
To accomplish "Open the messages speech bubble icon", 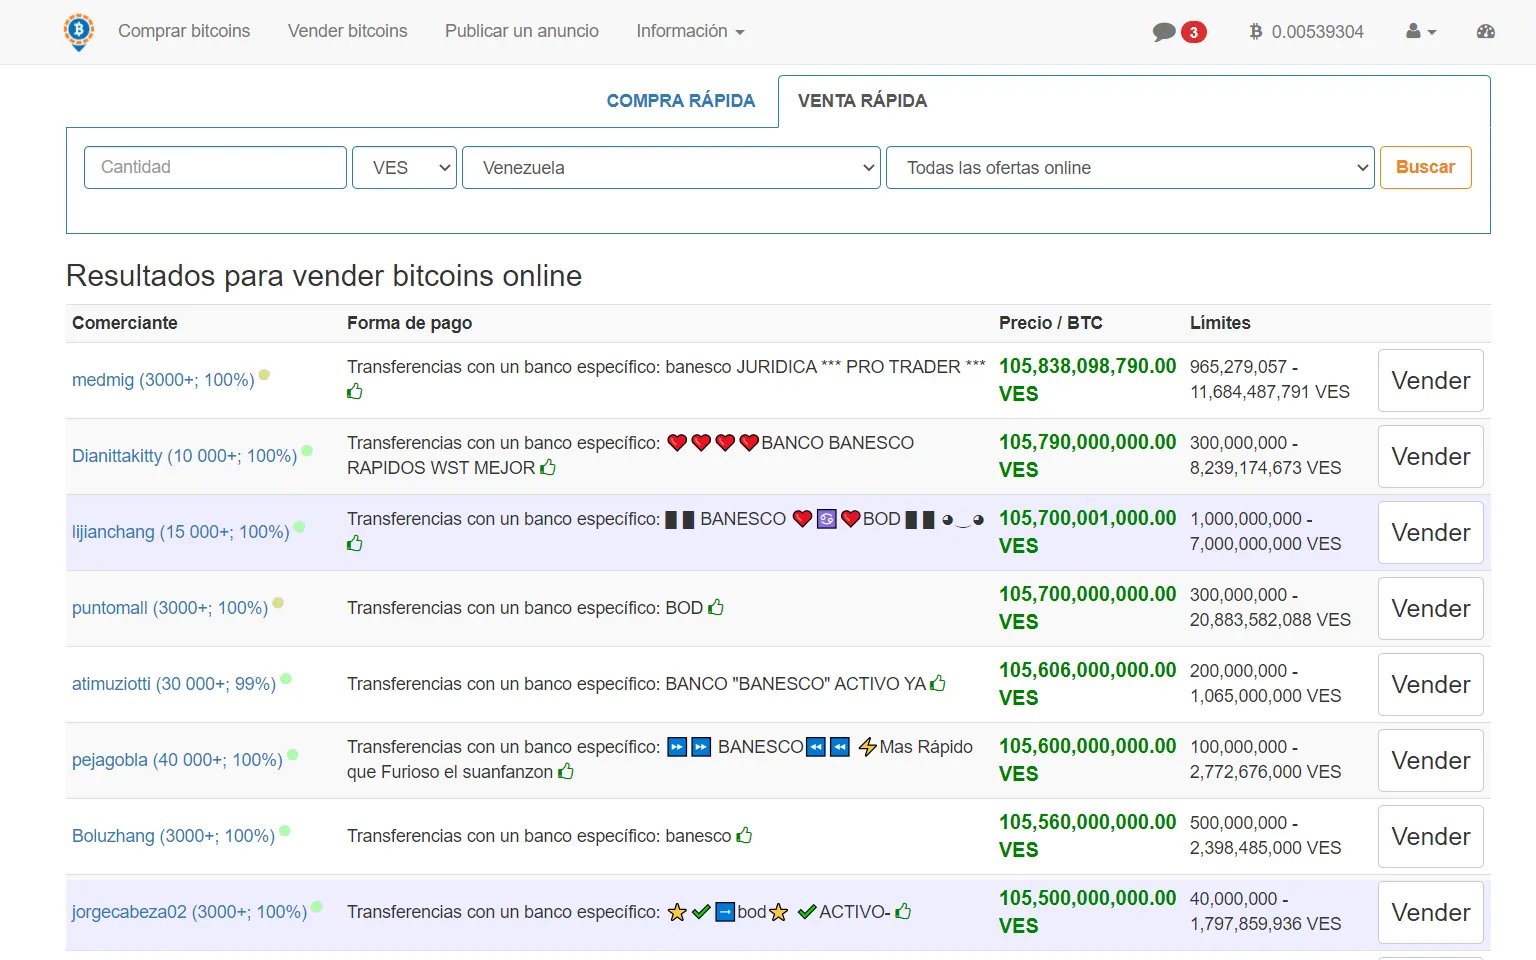I will tap(1164, 32).
